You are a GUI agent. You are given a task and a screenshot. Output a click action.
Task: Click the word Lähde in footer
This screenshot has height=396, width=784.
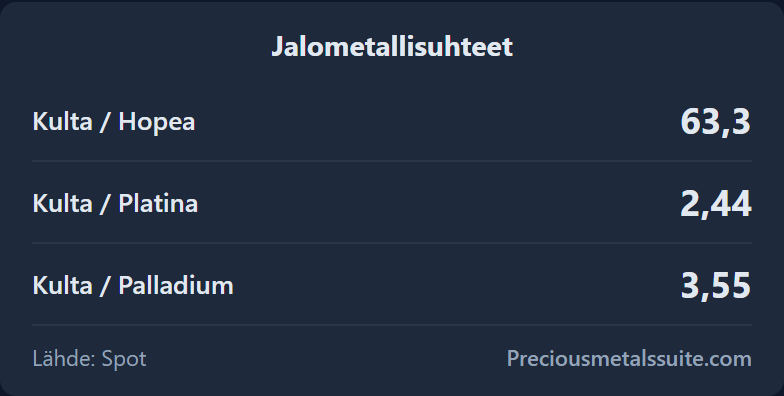tap(64, 358)
